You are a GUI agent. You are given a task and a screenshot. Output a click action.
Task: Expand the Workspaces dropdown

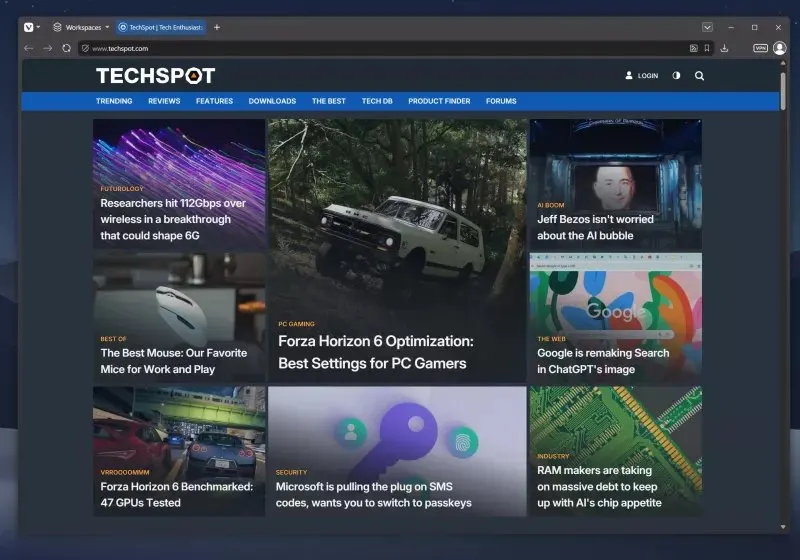[x=82, y=28]
